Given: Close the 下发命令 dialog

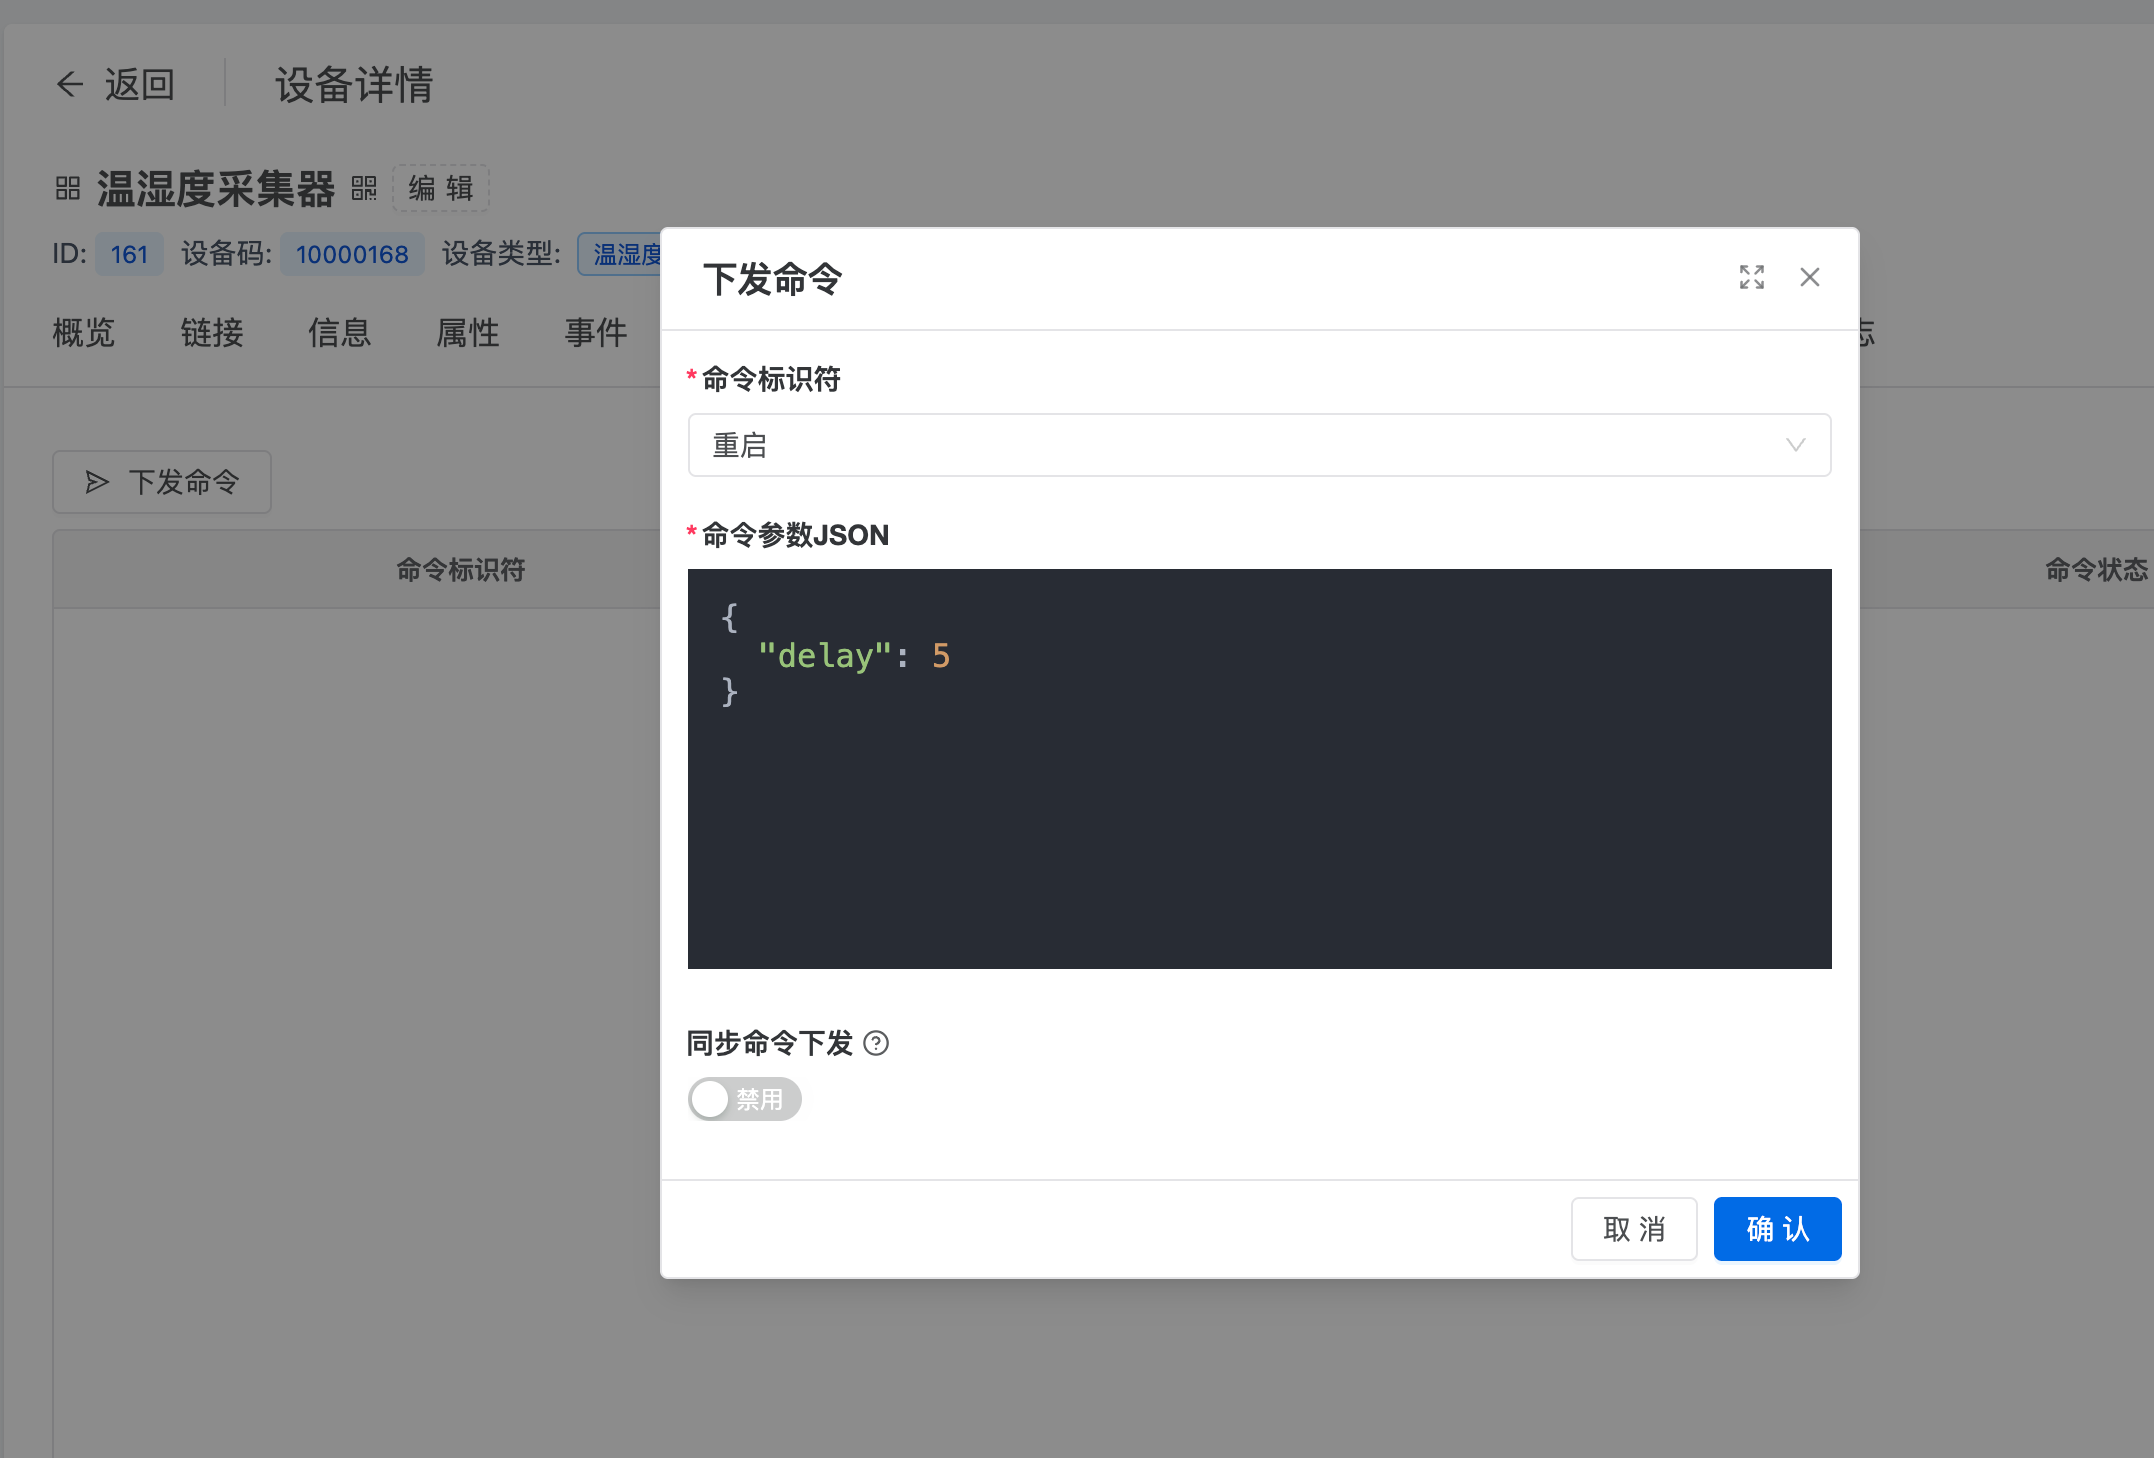Looking at the screenshot, I should (x=1809, y=277).
